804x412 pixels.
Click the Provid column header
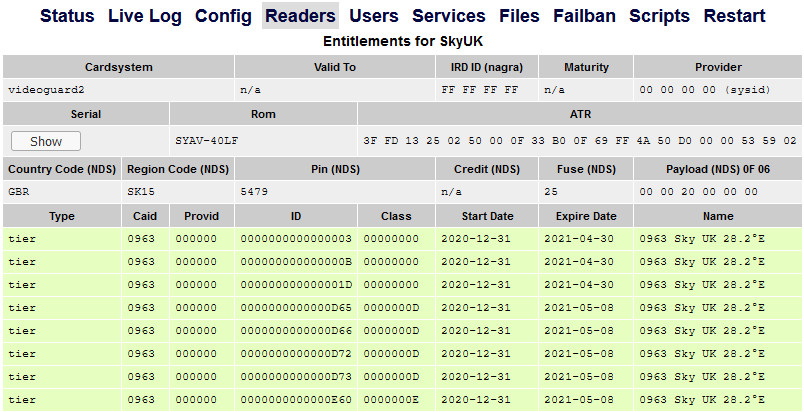point(202,216)
